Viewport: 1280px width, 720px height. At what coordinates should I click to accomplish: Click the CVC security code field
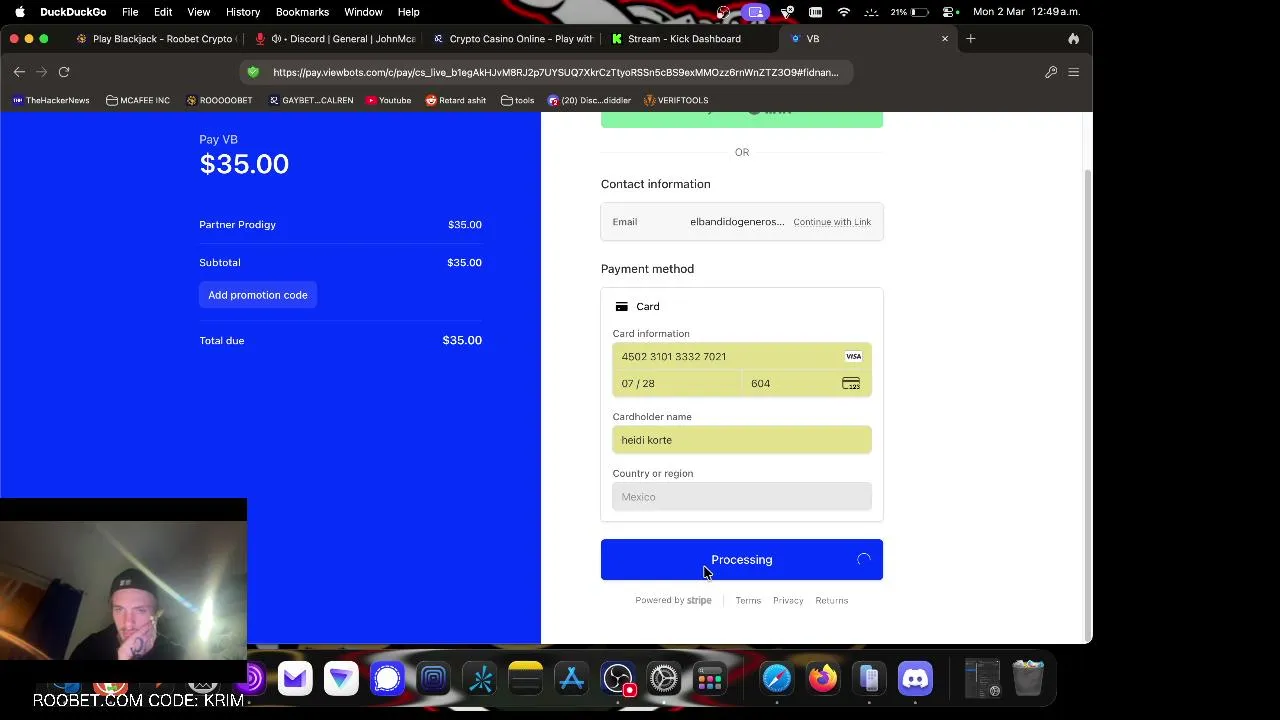click(x=806, y=384)
